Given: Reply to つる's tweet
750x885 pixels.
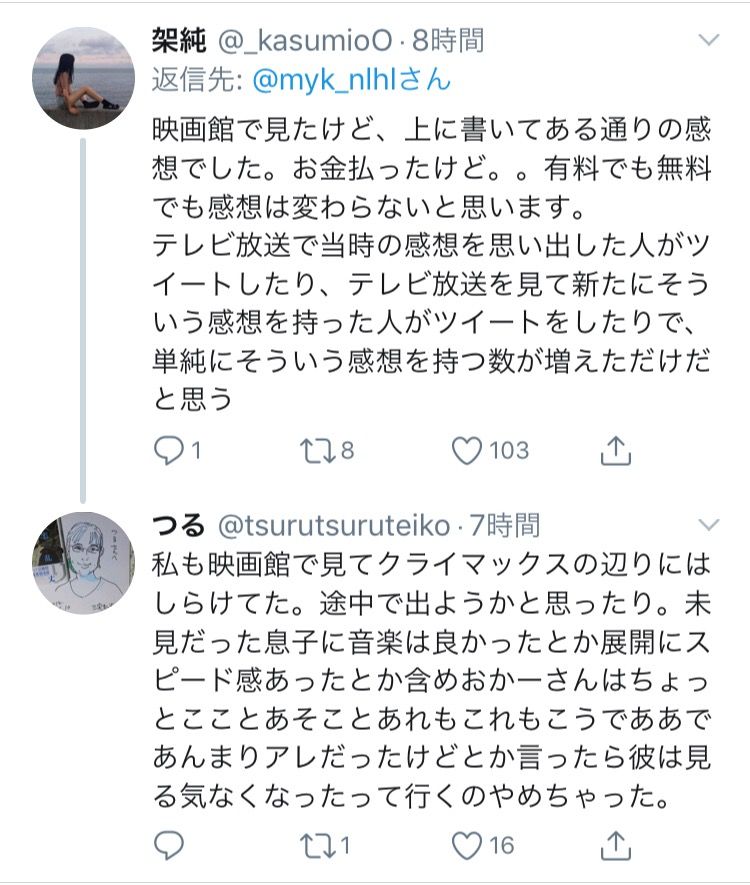Looking at the screenshot, I should pos(170,845).
